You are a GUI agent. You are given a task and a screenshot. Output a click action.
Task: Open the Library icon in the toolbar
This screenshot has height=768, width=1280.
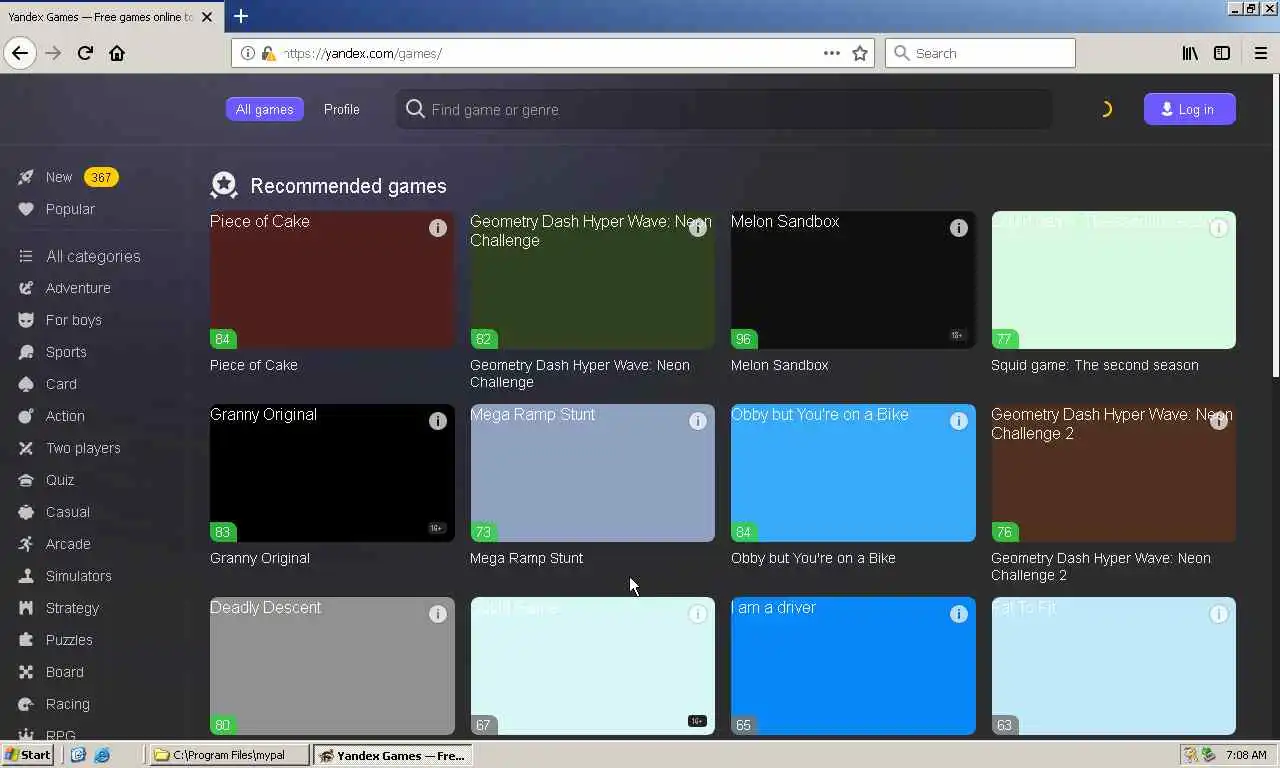(x=1190, y=53)
